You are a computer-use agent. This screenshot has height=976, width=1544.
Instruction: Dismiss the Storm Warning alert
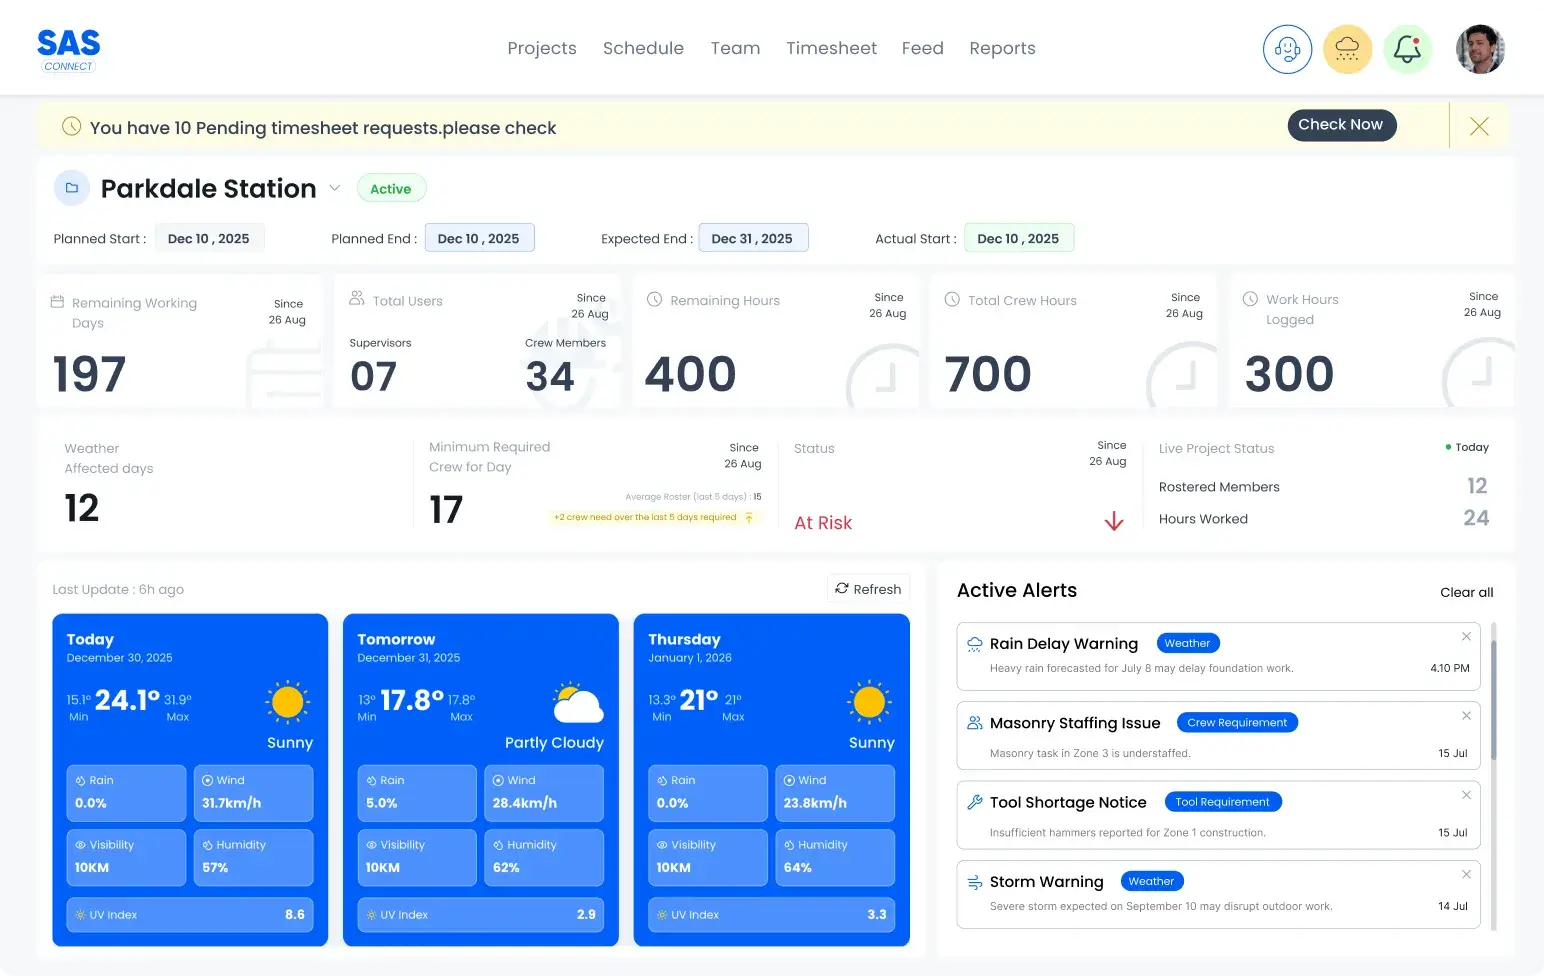pos(1466,873)
